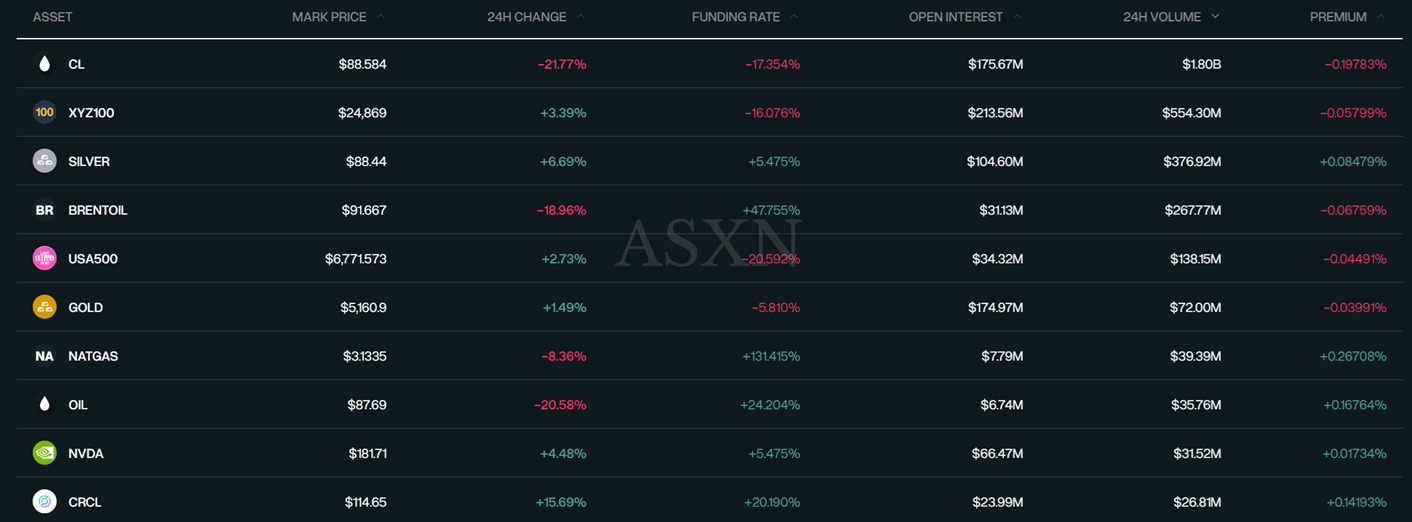The width and height of the screenshot is (1412, 522).
Task: Sort by Mark Price column arrow
Action: tap(381, 17)
